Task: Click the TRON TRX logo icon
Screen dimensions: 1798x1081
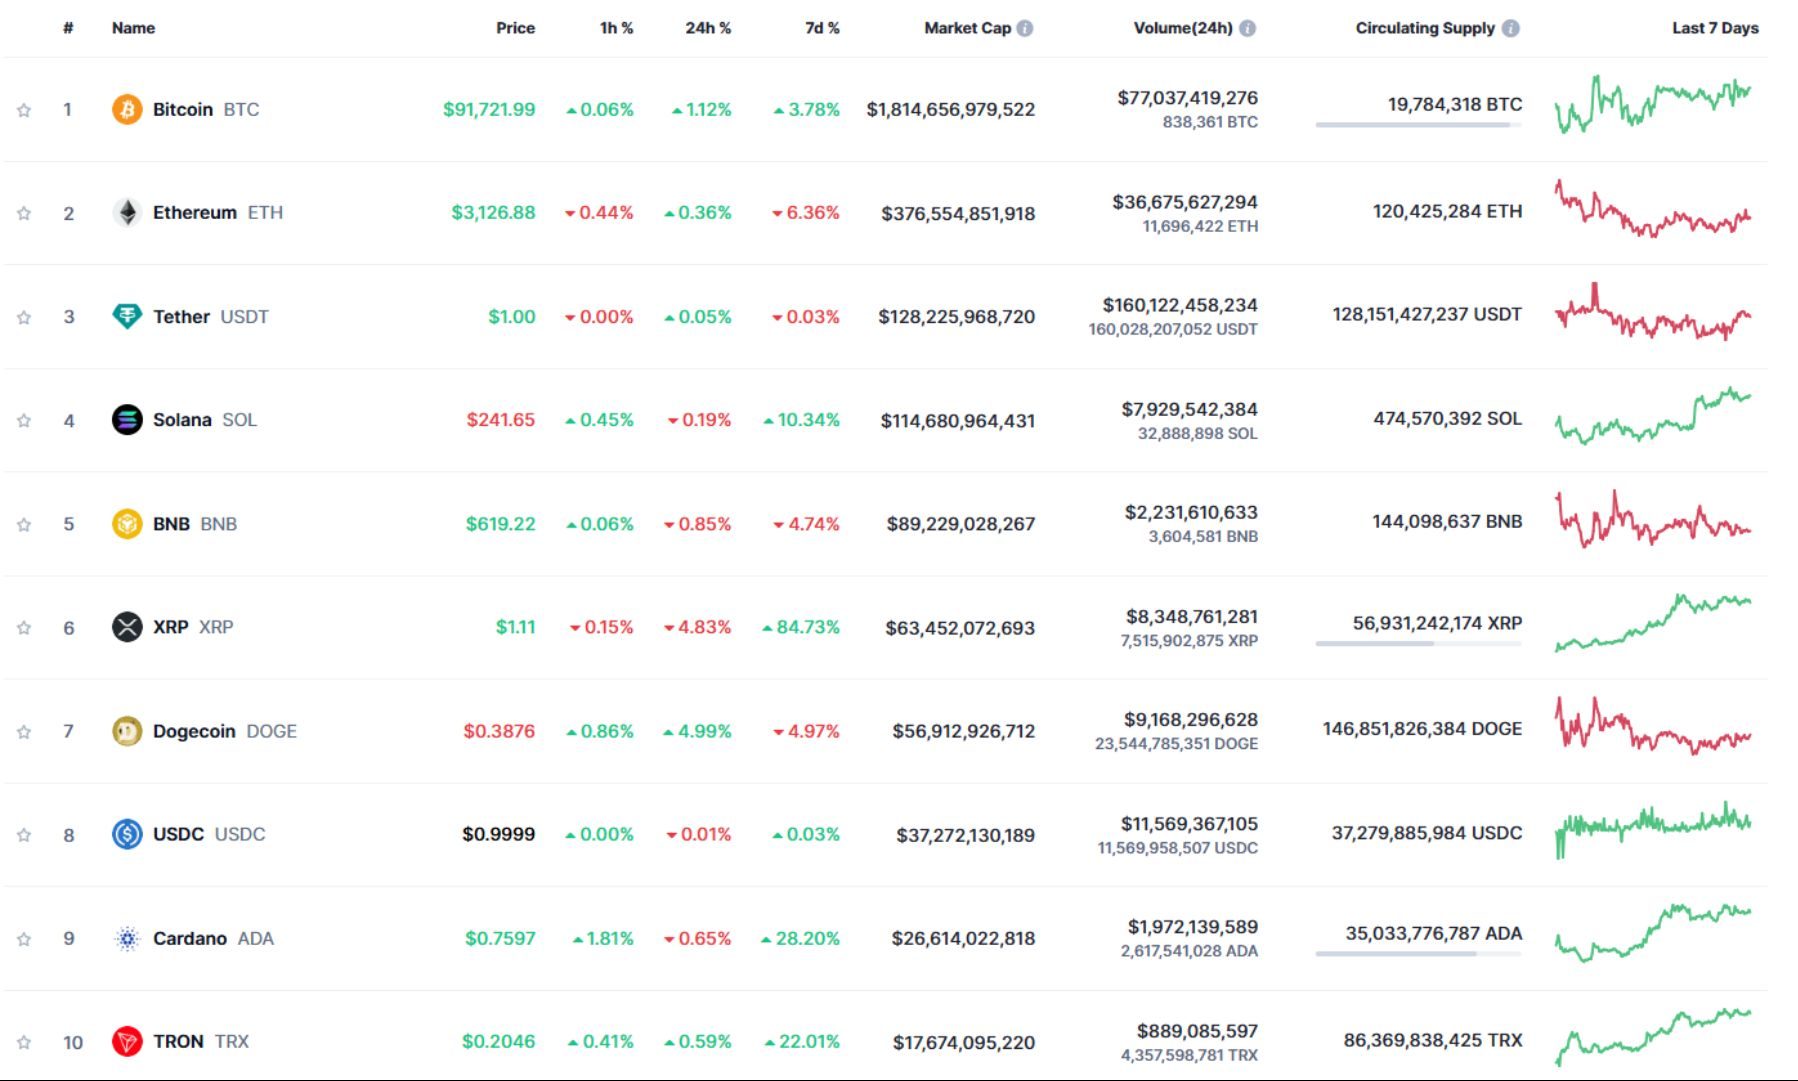Action: pos(126,1041)
